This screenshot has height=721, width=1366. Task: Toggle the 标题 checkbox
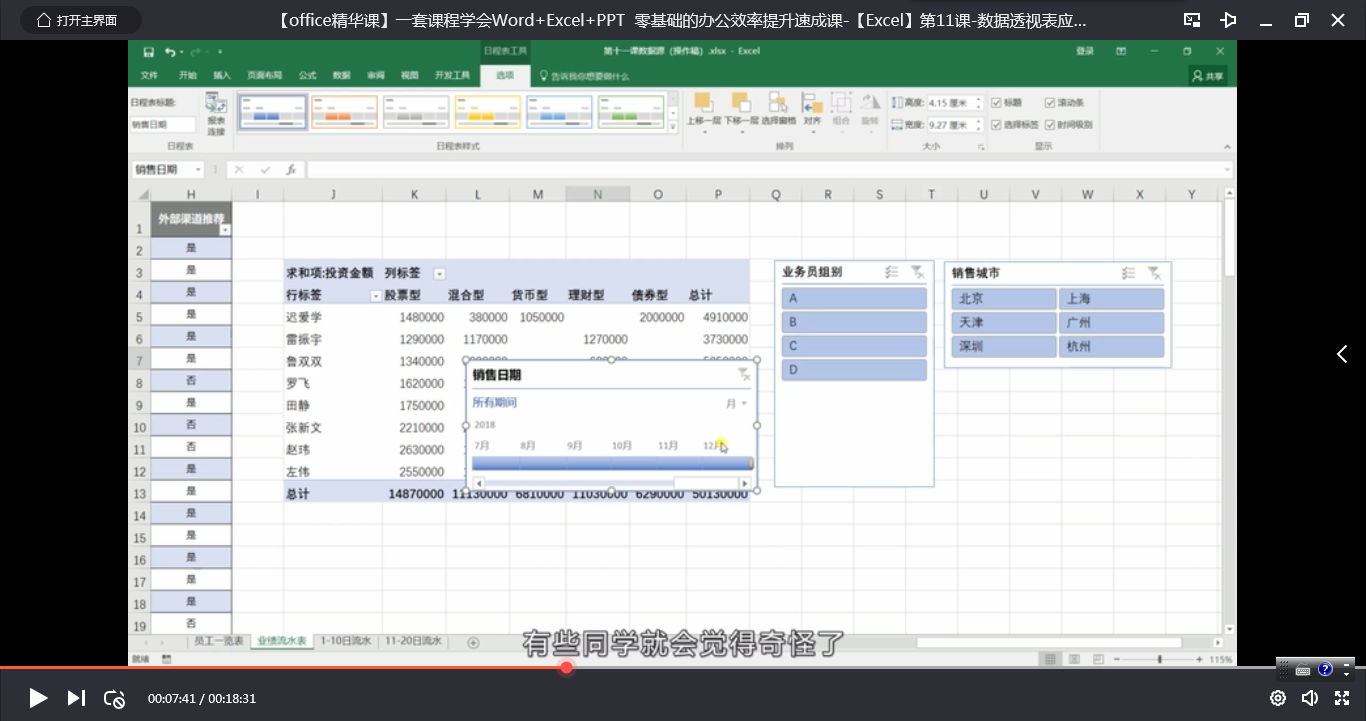996,103
